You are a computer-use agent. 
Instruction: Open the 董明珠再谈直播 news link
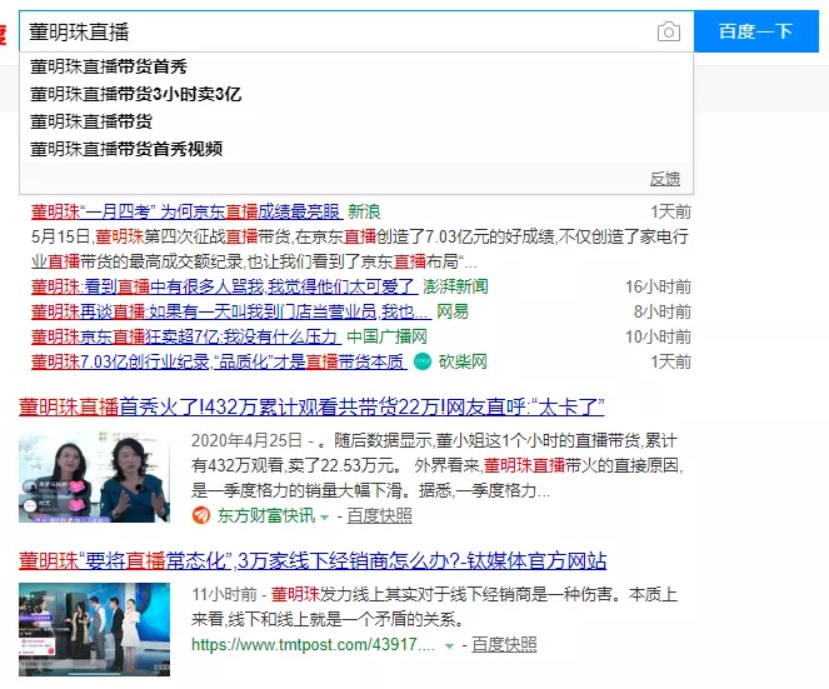231,311
